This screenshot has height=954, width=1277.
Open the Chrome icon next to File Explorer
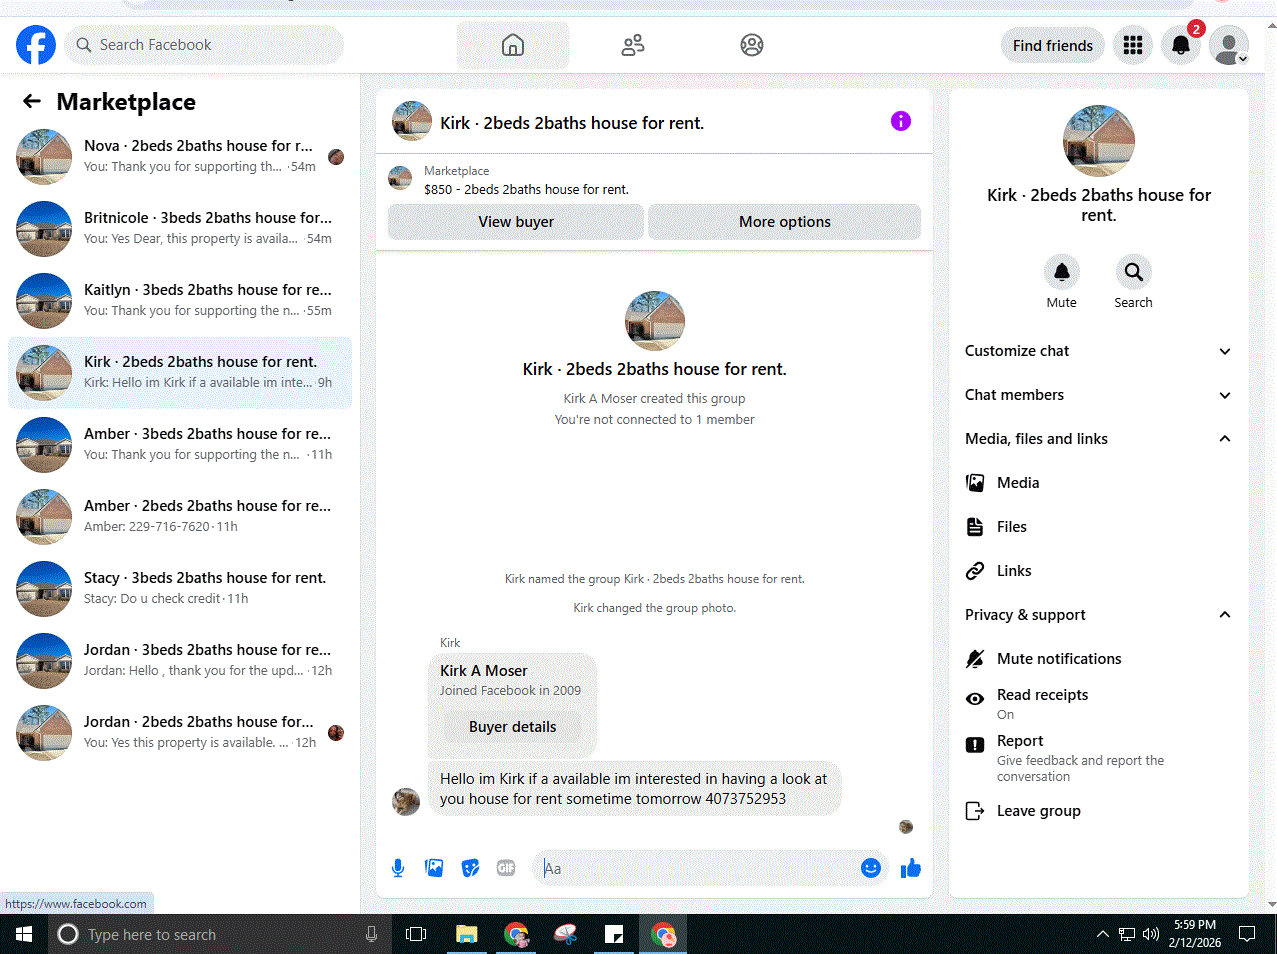pyautogui.click(x=516, y=934)
